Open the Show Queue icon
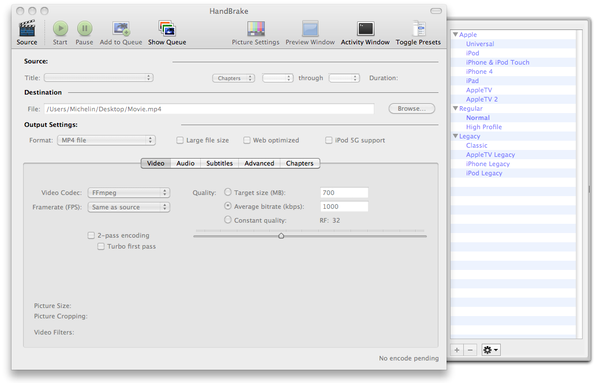600x383 pixels. coord(167,29)
